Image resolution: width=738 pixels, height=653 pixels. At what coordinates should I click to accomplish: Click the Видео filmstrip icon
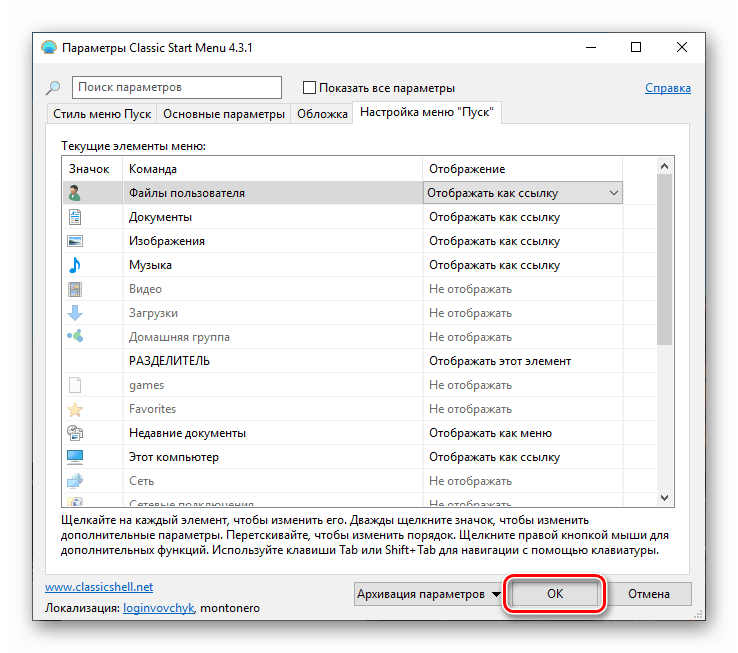pos(75,289)
